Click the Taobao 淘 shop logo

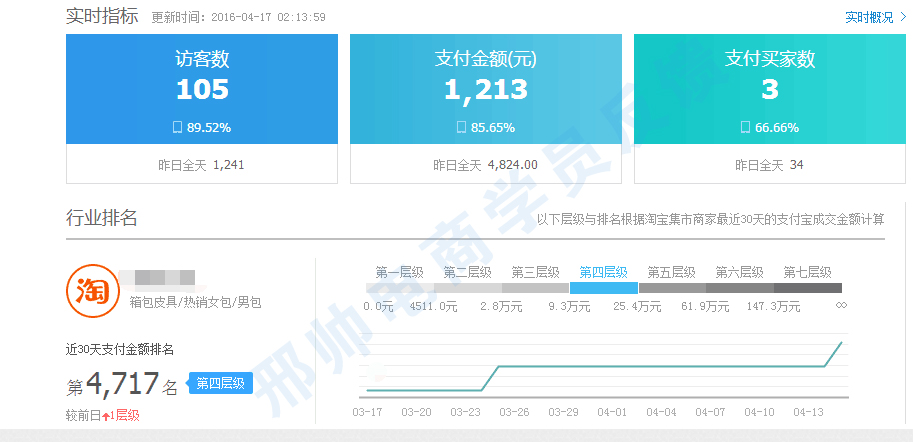pos(87,290)
